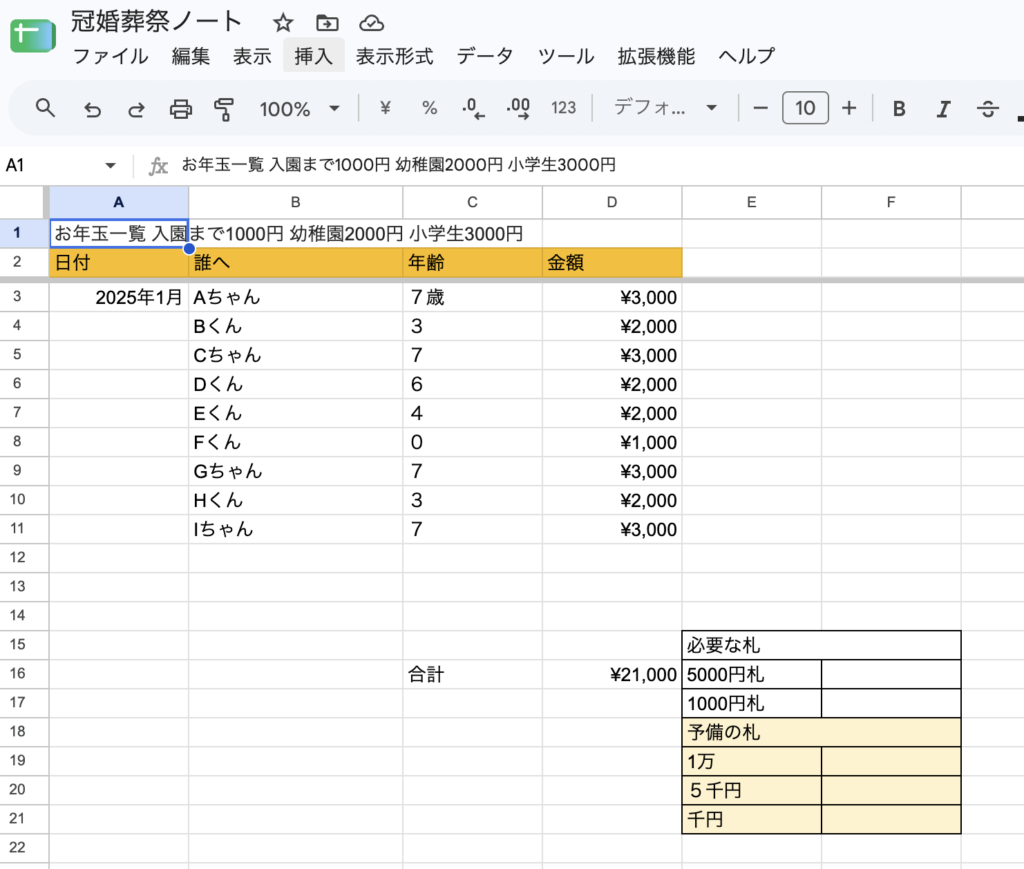This screenshot has height=869, width=1024.
Task: Select the ¥1,000 amount cell
Action: click(x=612, y=443)
